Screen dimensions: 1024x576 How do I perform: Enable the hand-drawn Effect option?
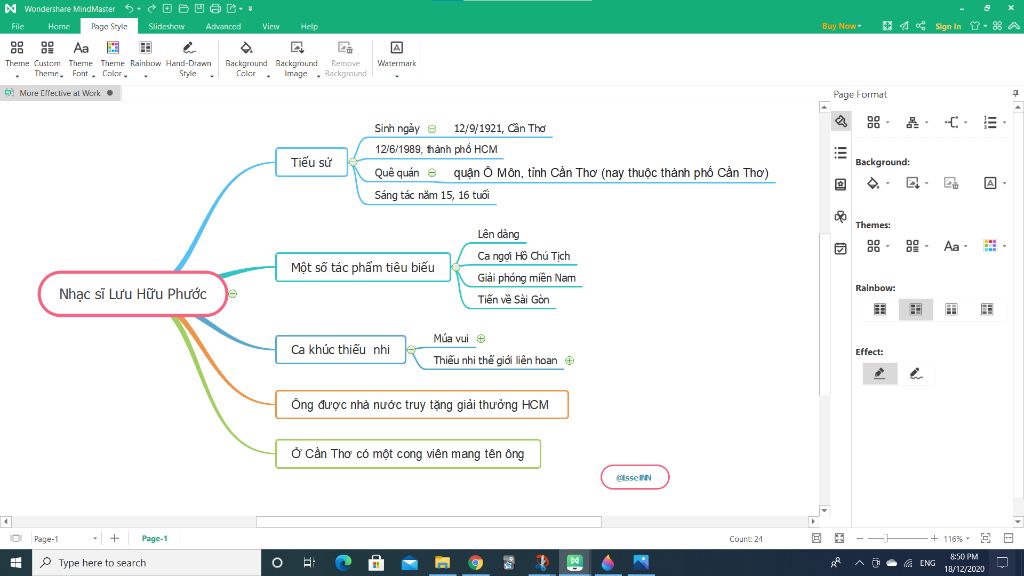coord(916,374)
